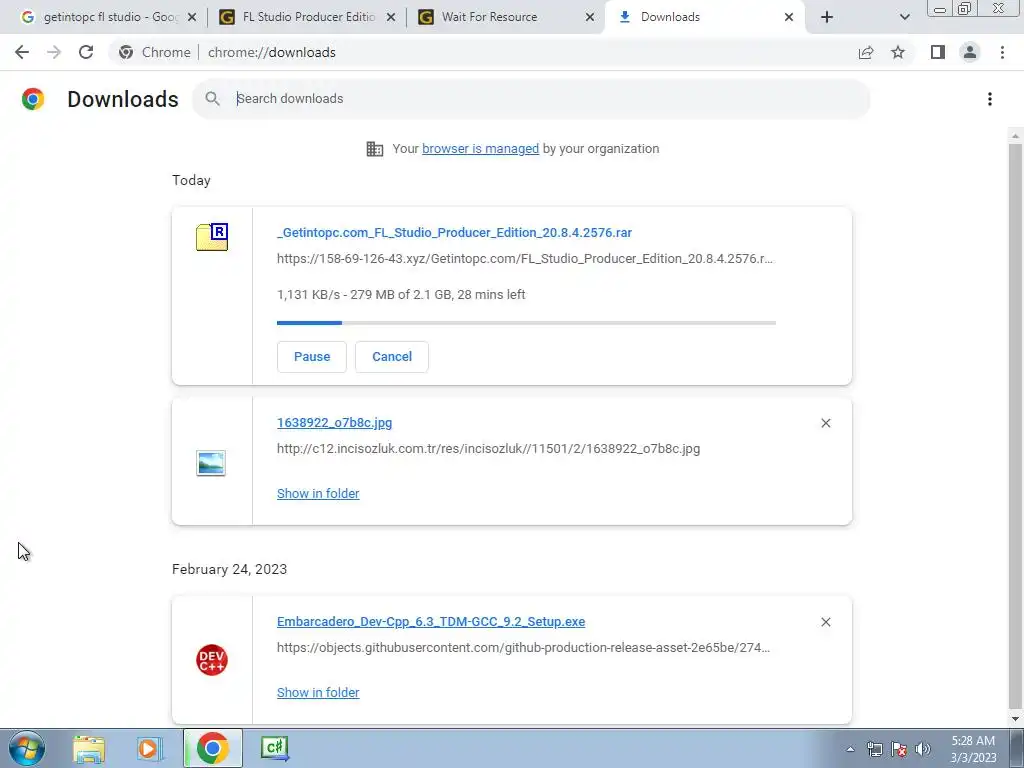1024x768 pixels.
Task: Click the JPG image file thumbnail
Action: (211, 463)
